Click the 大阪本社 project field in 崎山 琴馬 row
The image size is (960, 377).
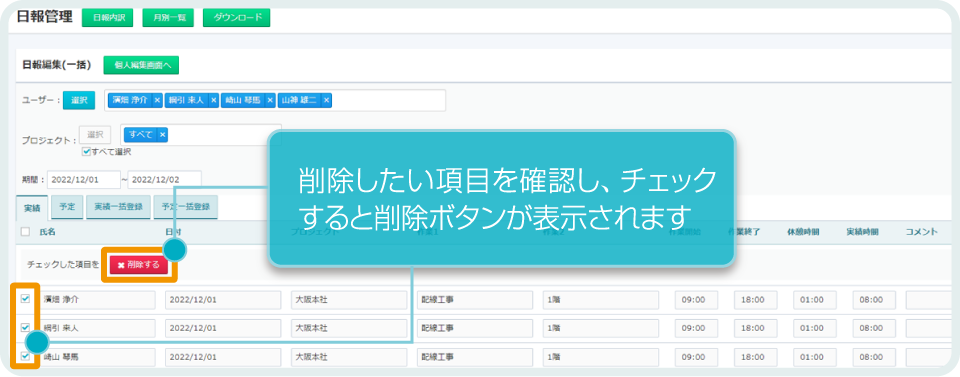point(349,356)
